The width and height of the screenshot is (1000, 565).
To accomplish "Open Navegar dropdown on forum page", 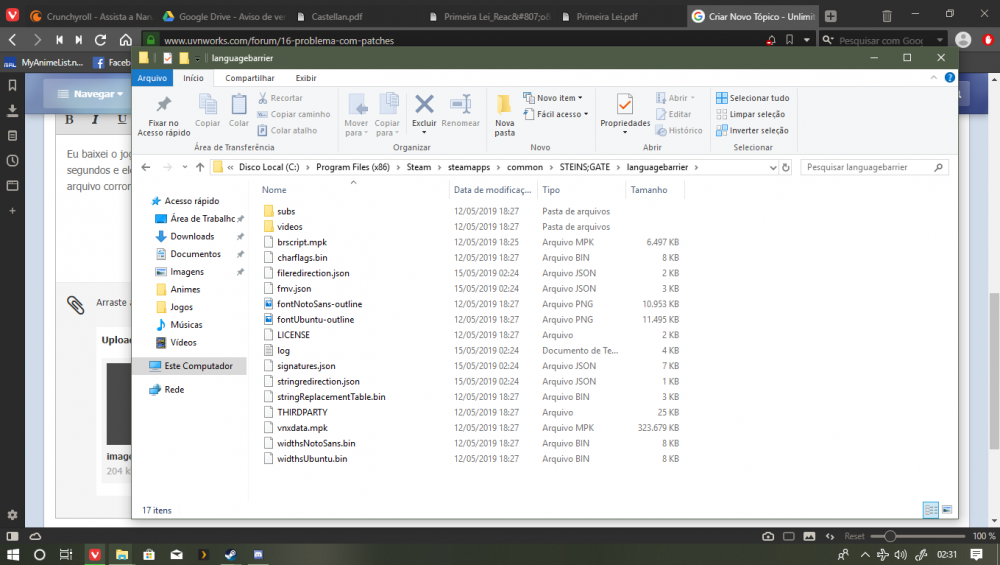I will pyautogui.click(x=90, y=94).
